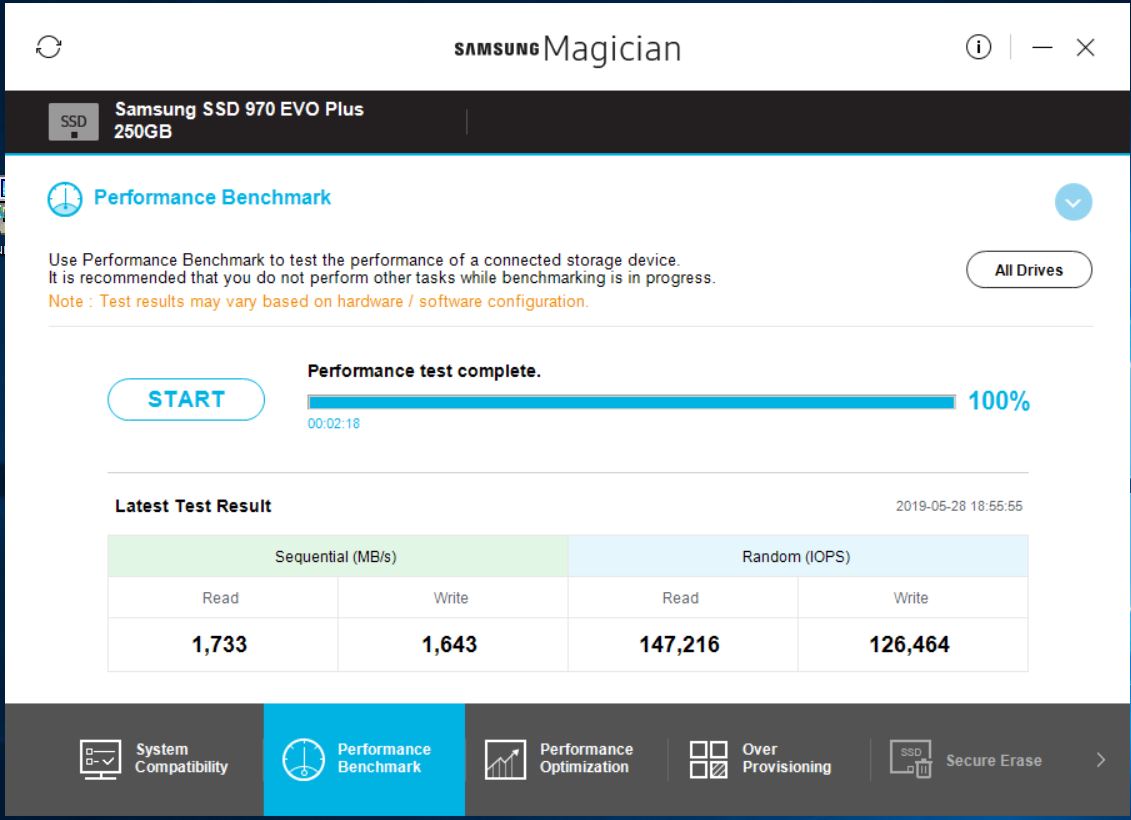The height and width of the screenshot is (820, 1131).
Task: Show more tools with right arrow
Action: tap(1101, 759)
